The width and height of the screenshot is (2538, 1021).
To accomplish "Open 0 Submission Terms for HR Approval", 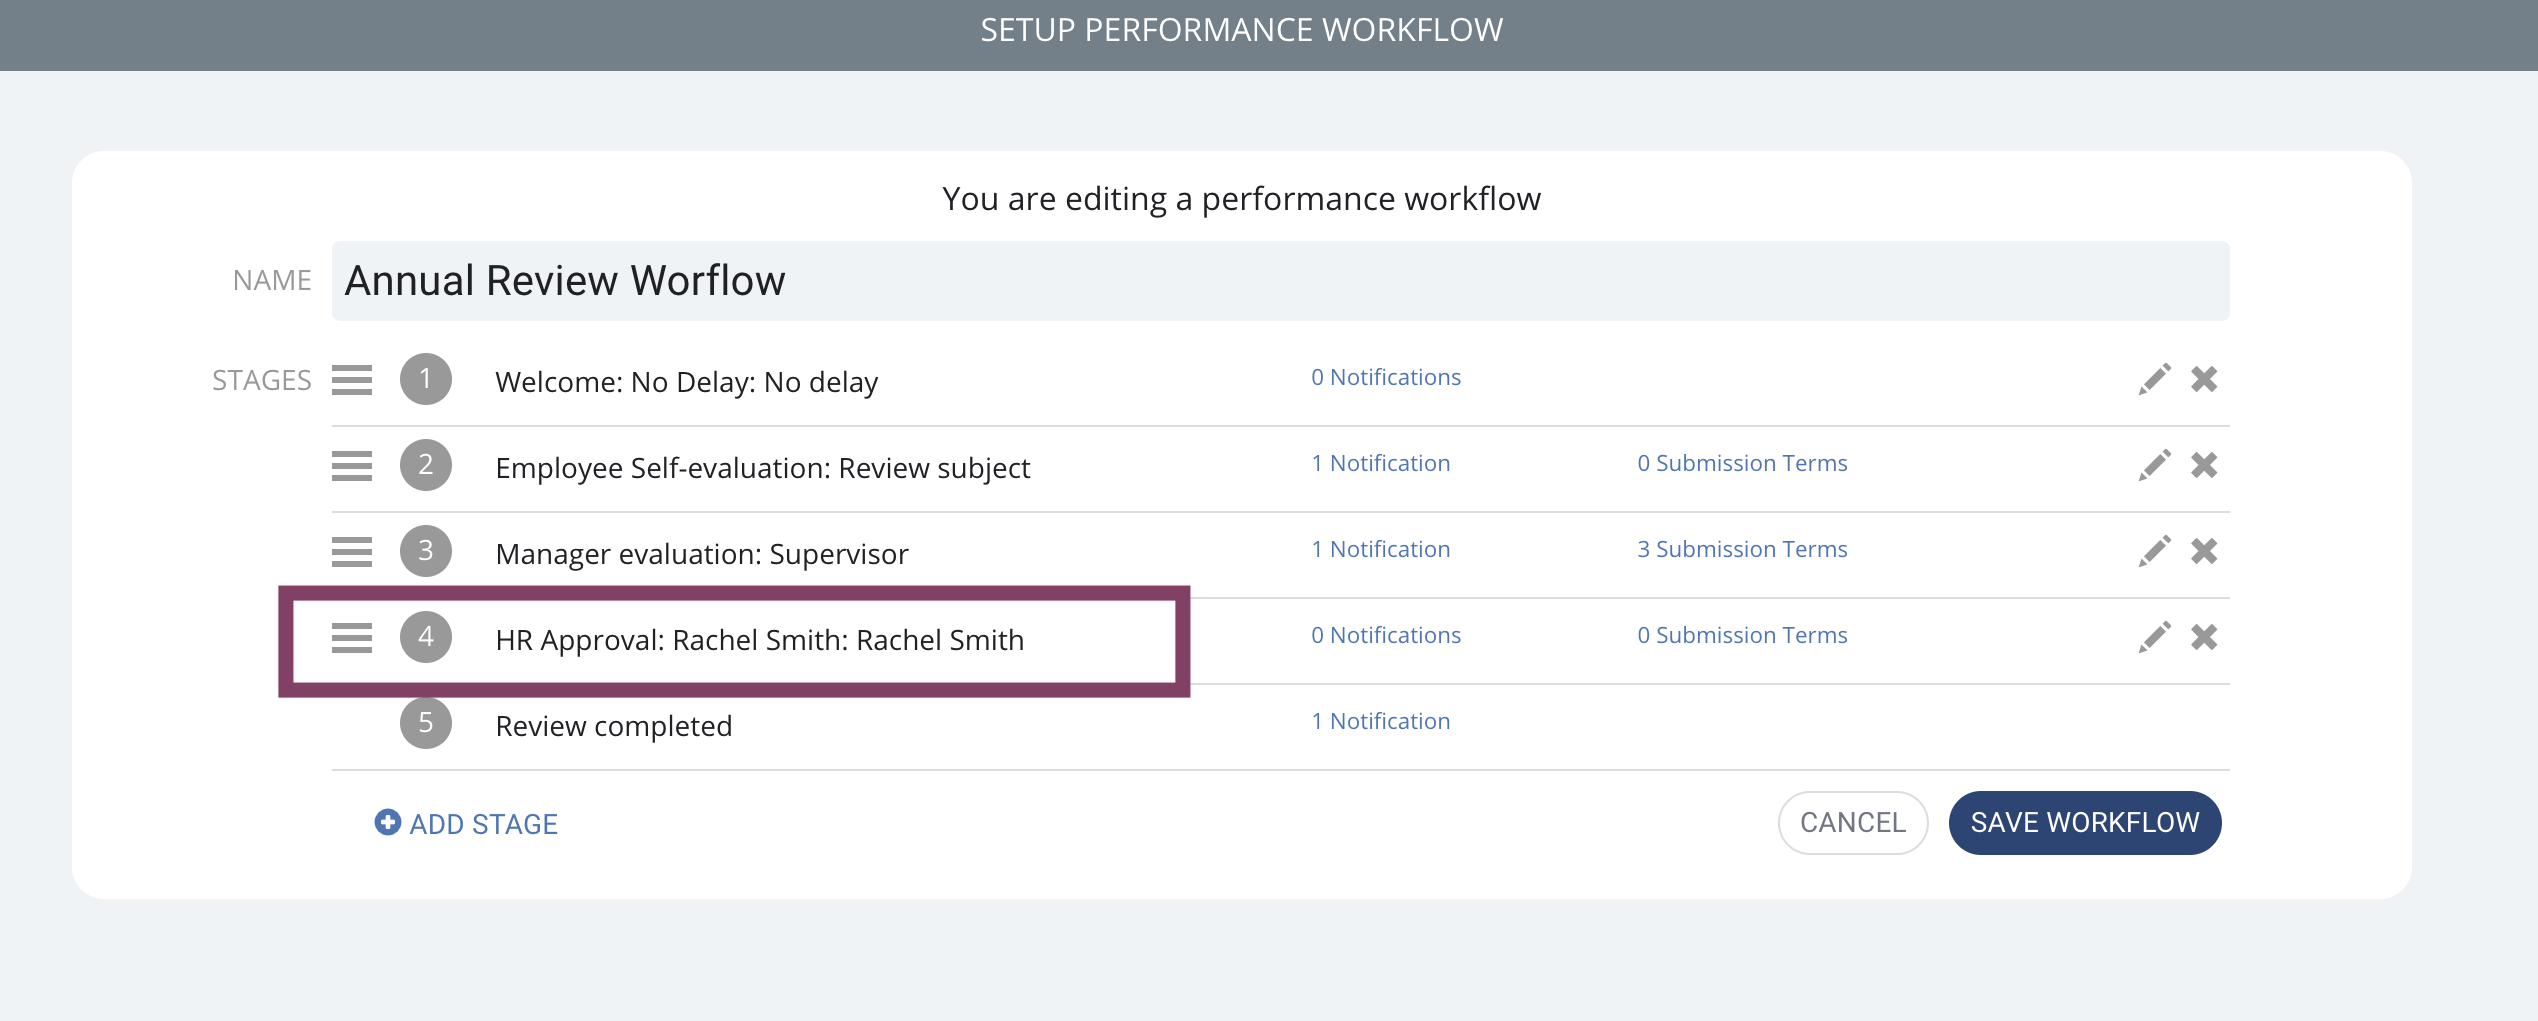I will [1742, 635].
